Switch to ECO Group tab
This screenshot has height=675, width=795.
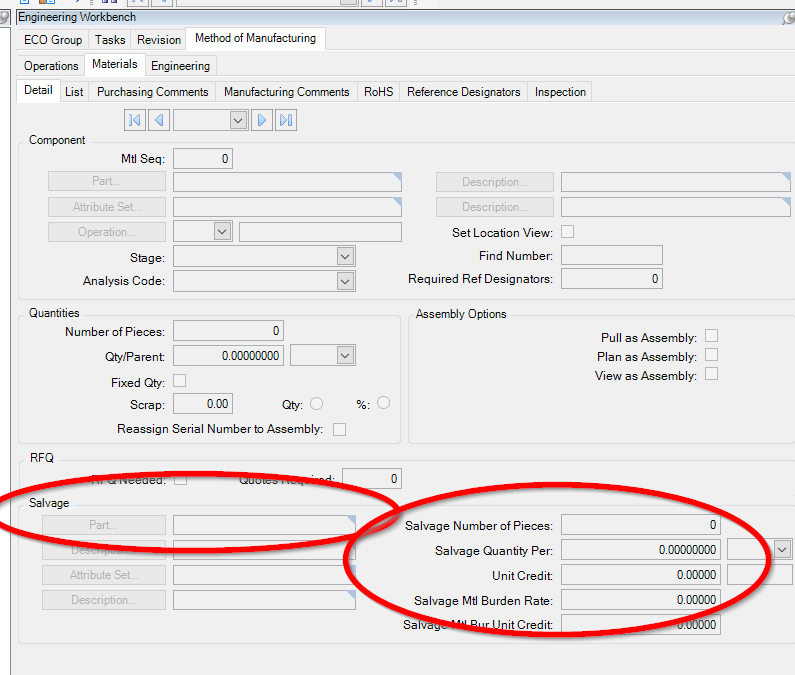tap(53, 40)
